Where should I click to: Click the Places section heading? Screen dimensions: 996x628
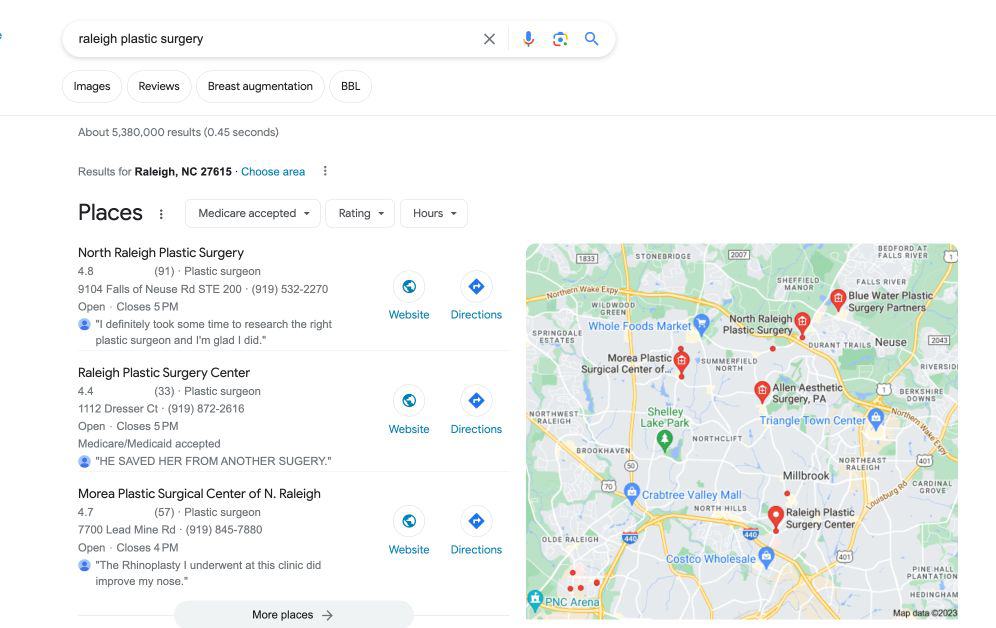click(111, 213)
